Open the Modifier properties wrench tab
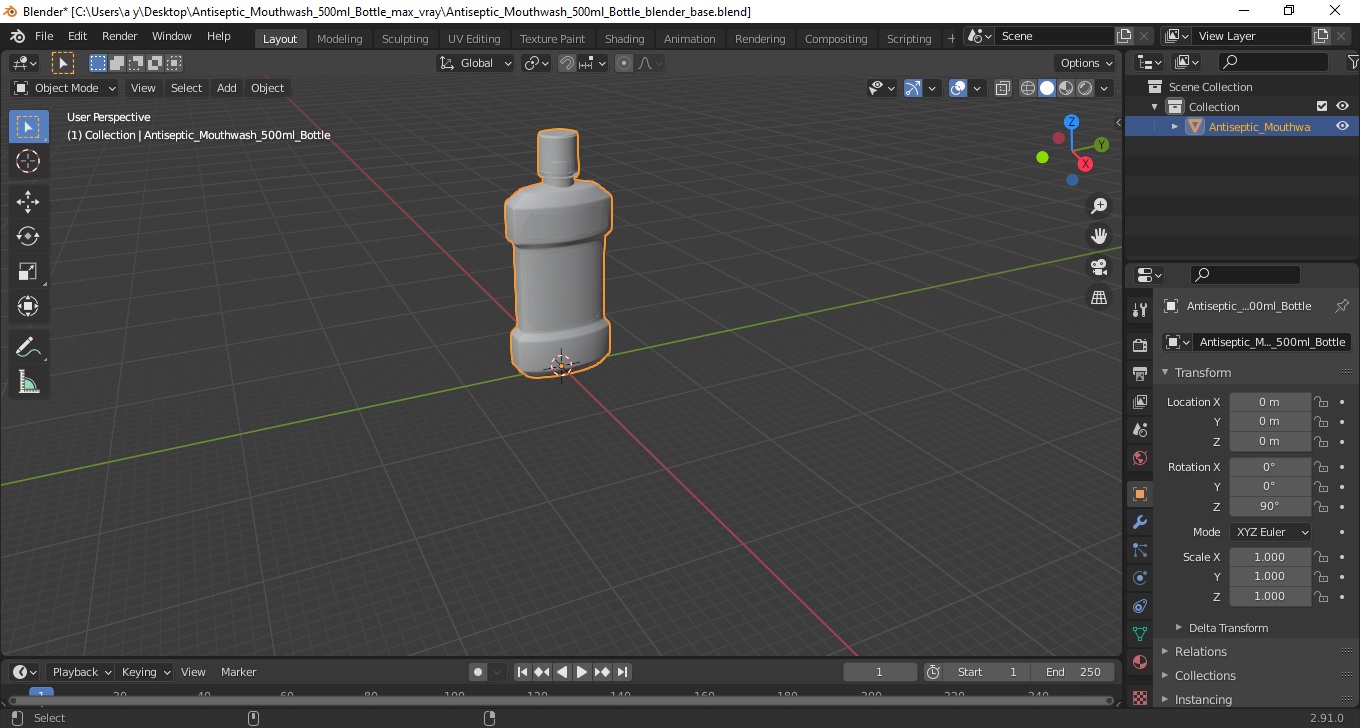Image resolution: width=1360 pixels, height=728 pixels. pos(1139,522)
